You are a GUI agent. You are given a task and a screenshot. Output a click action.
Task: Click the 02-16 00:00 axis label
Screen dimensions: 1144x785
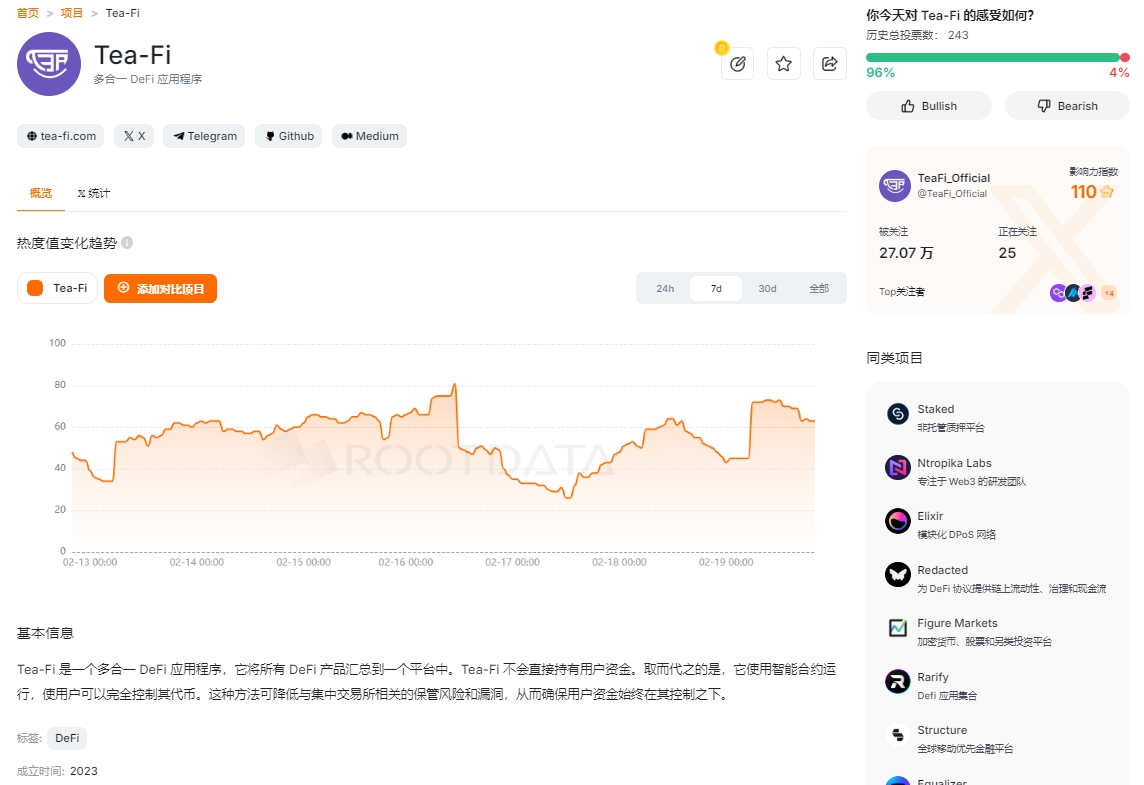point(406,562)
